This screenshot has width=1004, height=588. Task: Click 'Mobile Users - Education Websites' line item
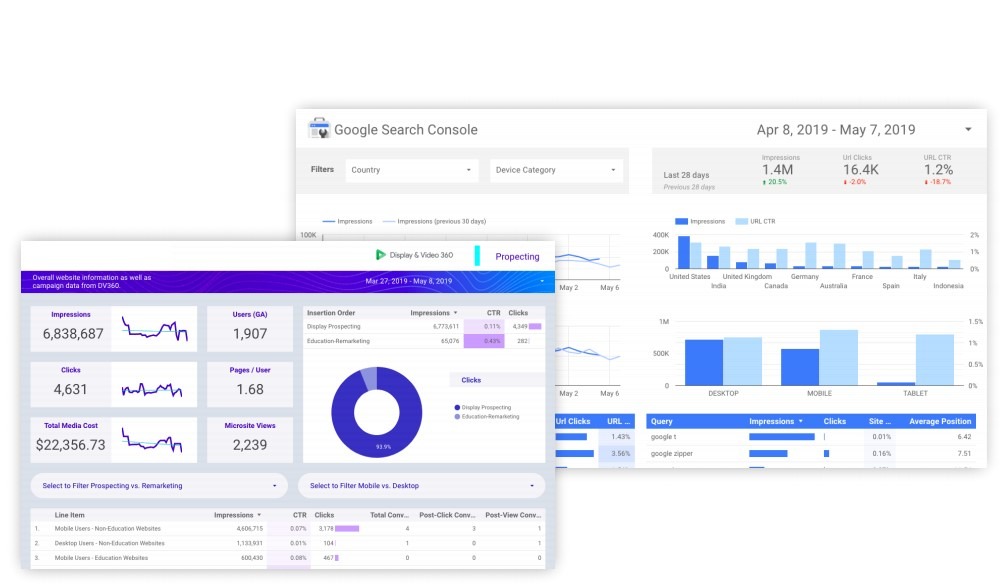click(101, 558)
